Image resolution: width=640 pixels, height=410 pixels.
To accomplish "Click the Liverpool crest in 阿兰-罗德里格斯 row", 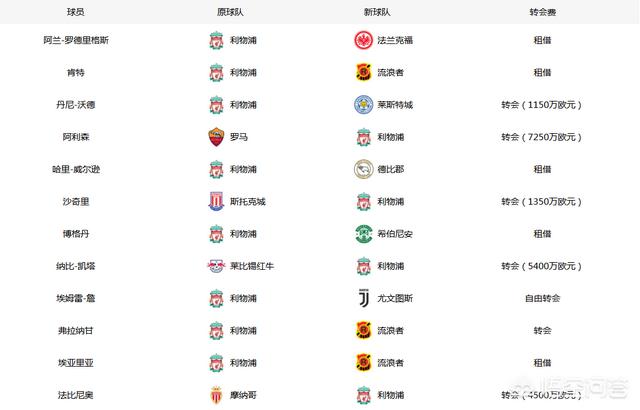I will pos(216,40).
